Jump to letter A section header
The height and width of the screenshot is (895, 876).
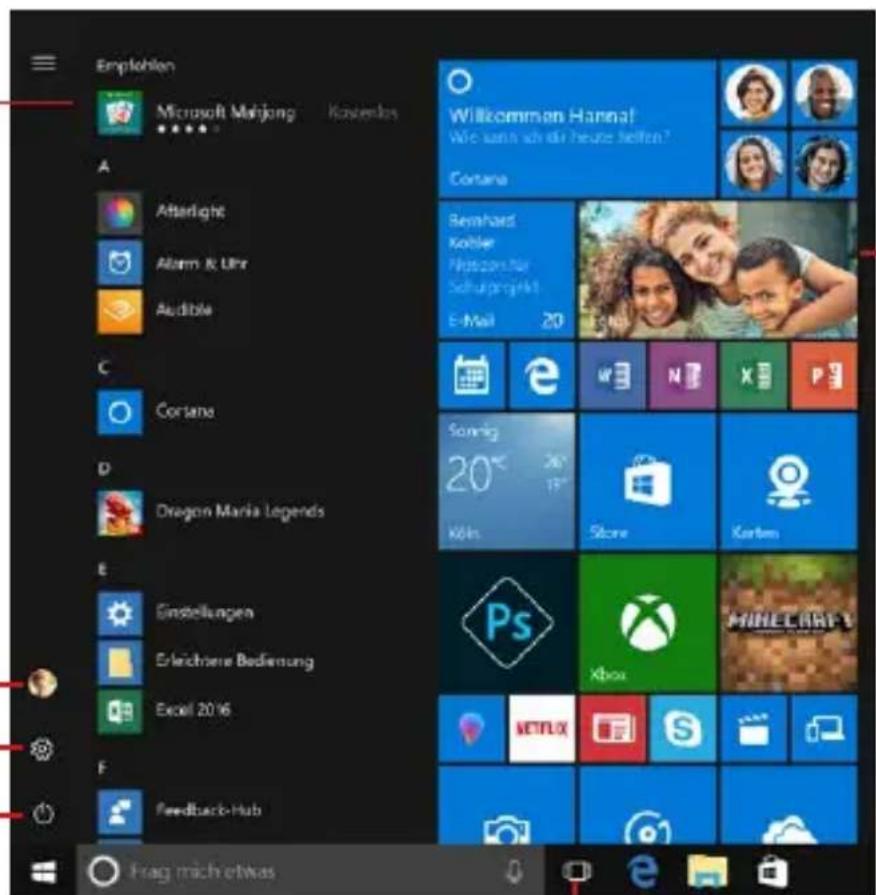click(x=102, y=169)
